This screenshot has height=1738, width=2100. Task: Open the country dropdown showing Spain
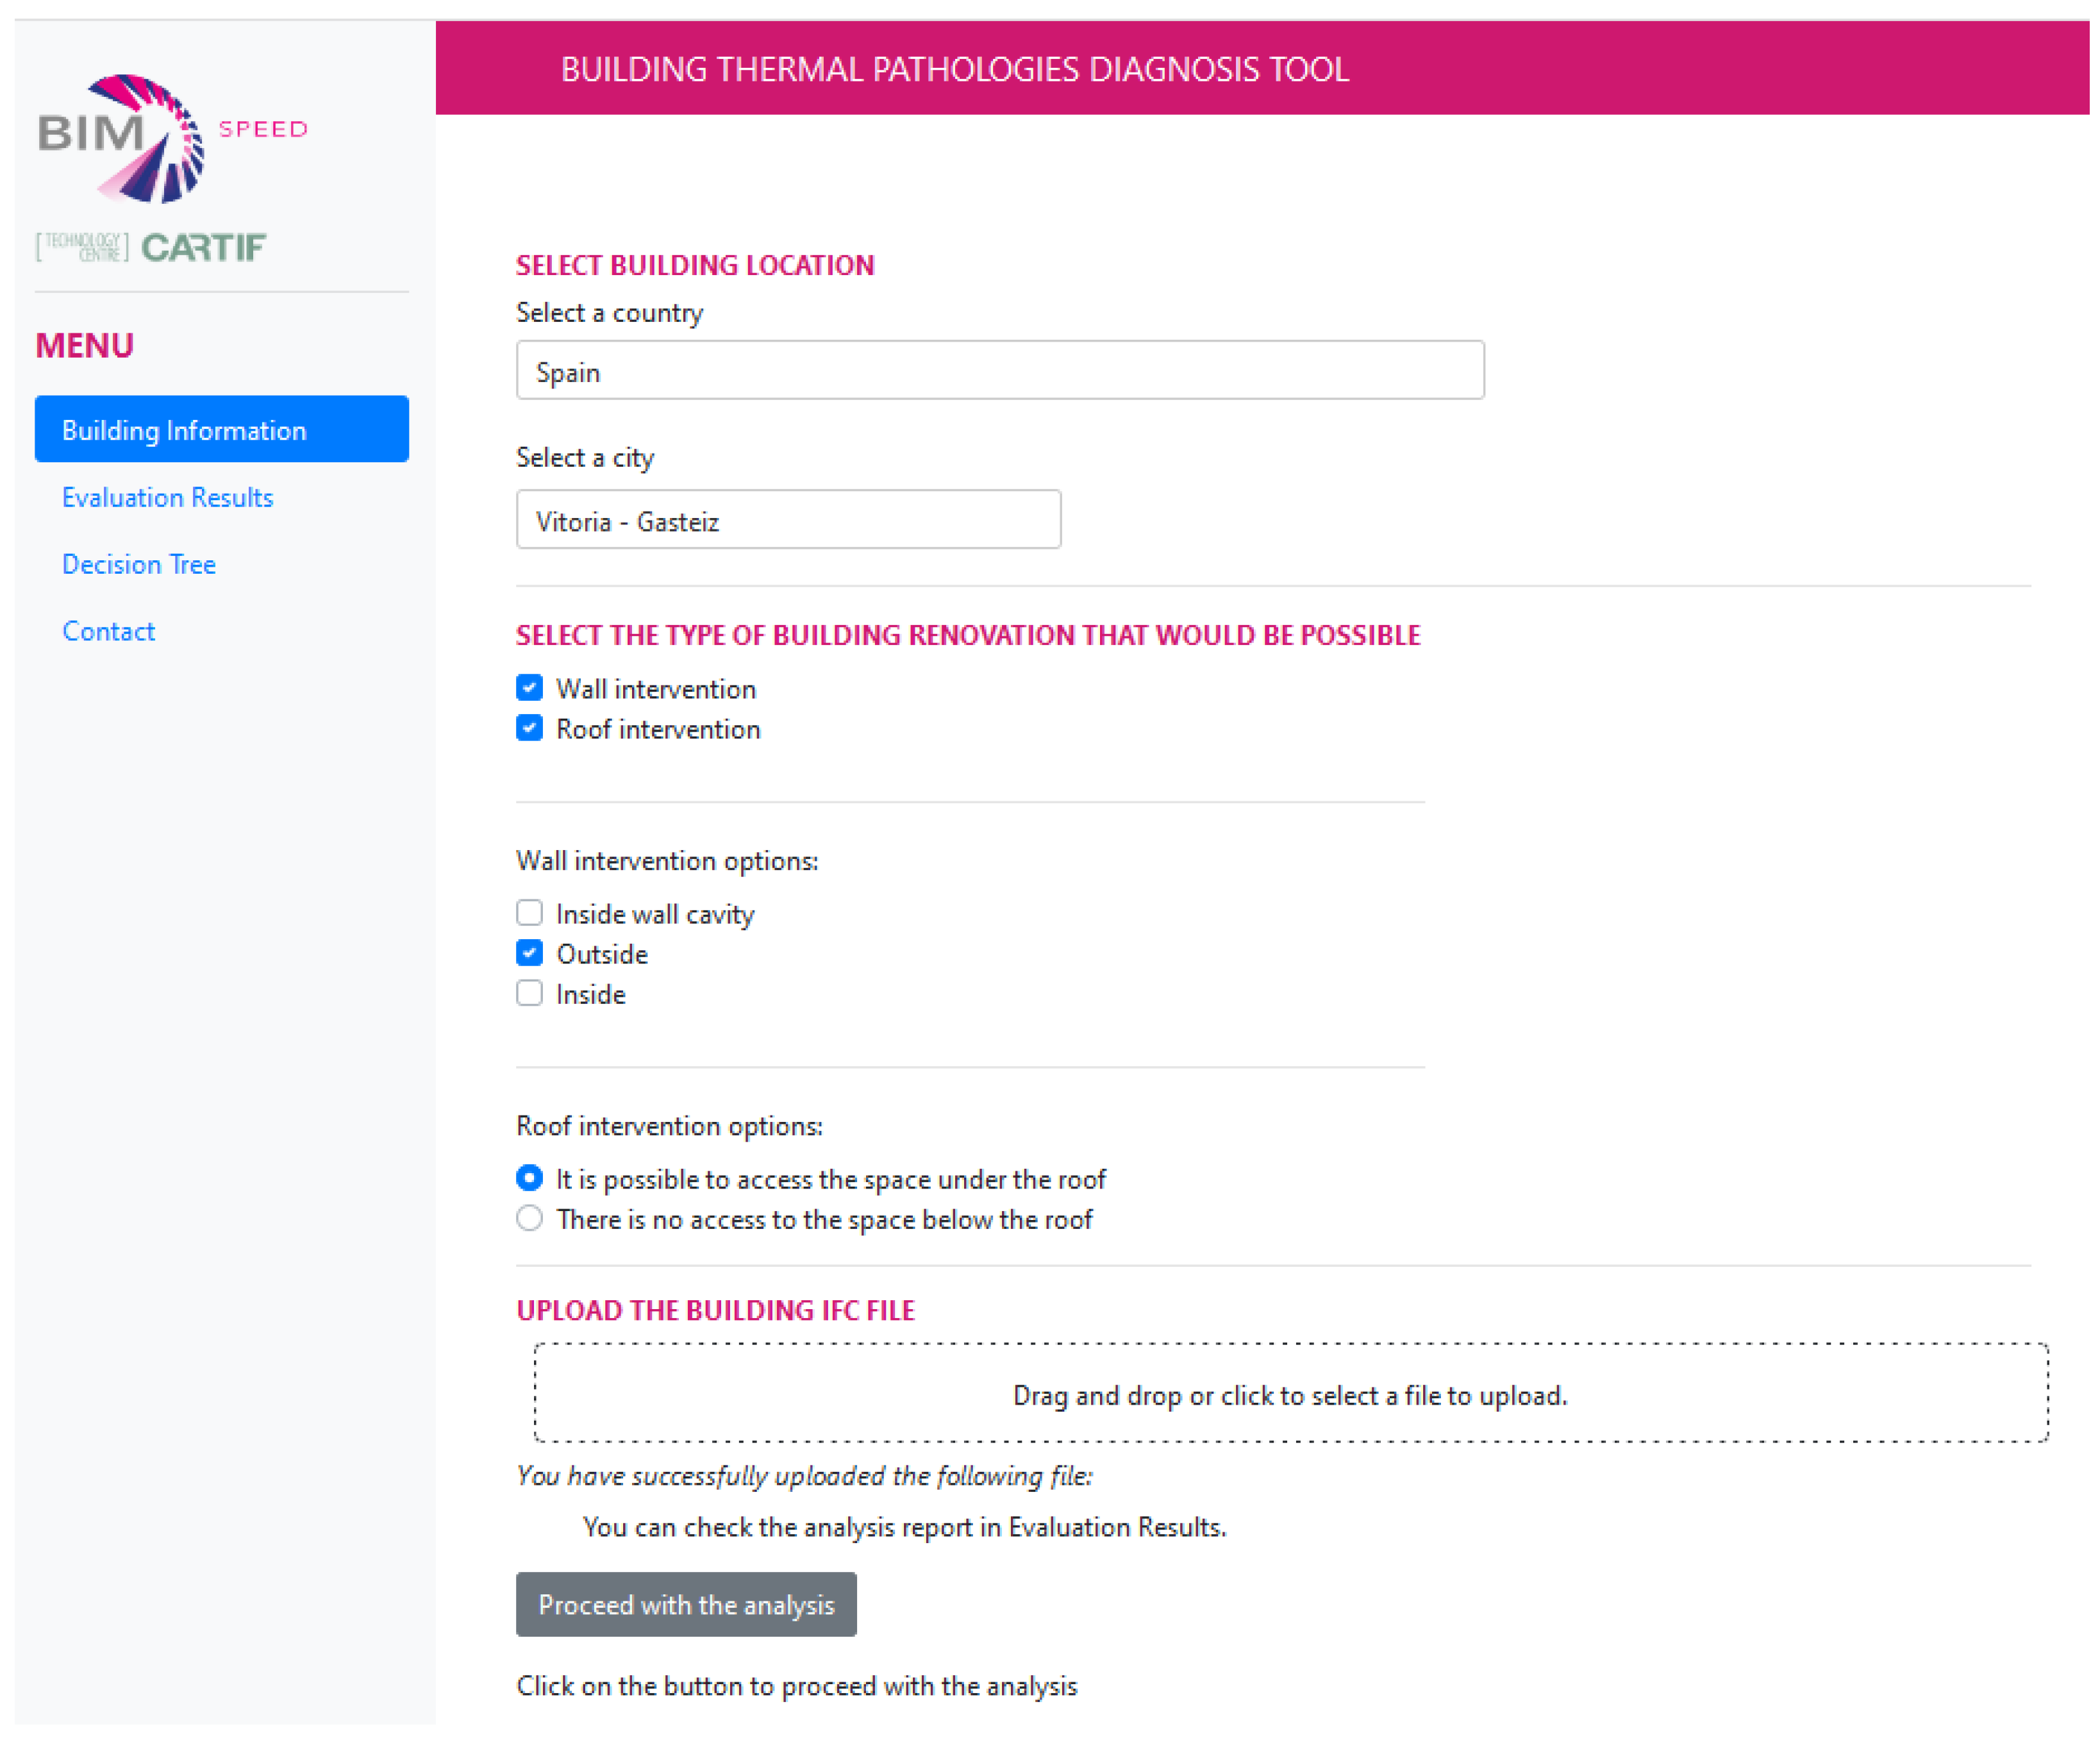[x=999, y=371]
